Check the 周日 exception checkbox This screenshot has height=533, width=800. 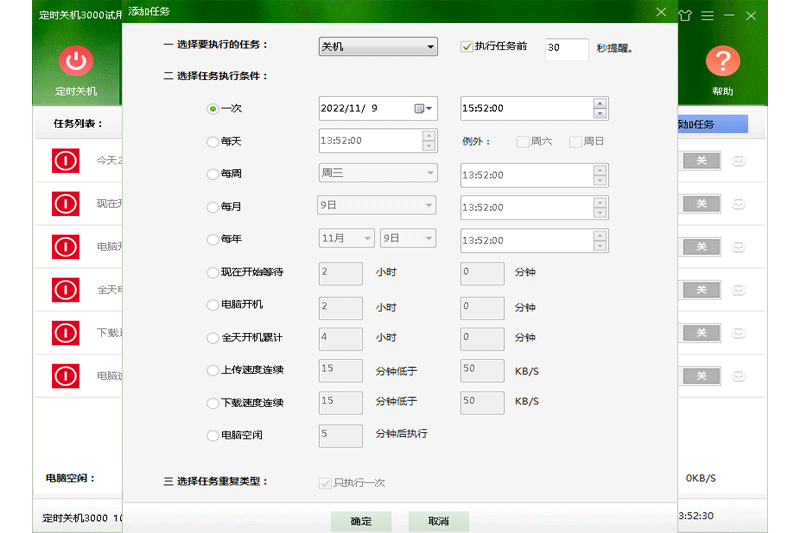tap(575, 142)
